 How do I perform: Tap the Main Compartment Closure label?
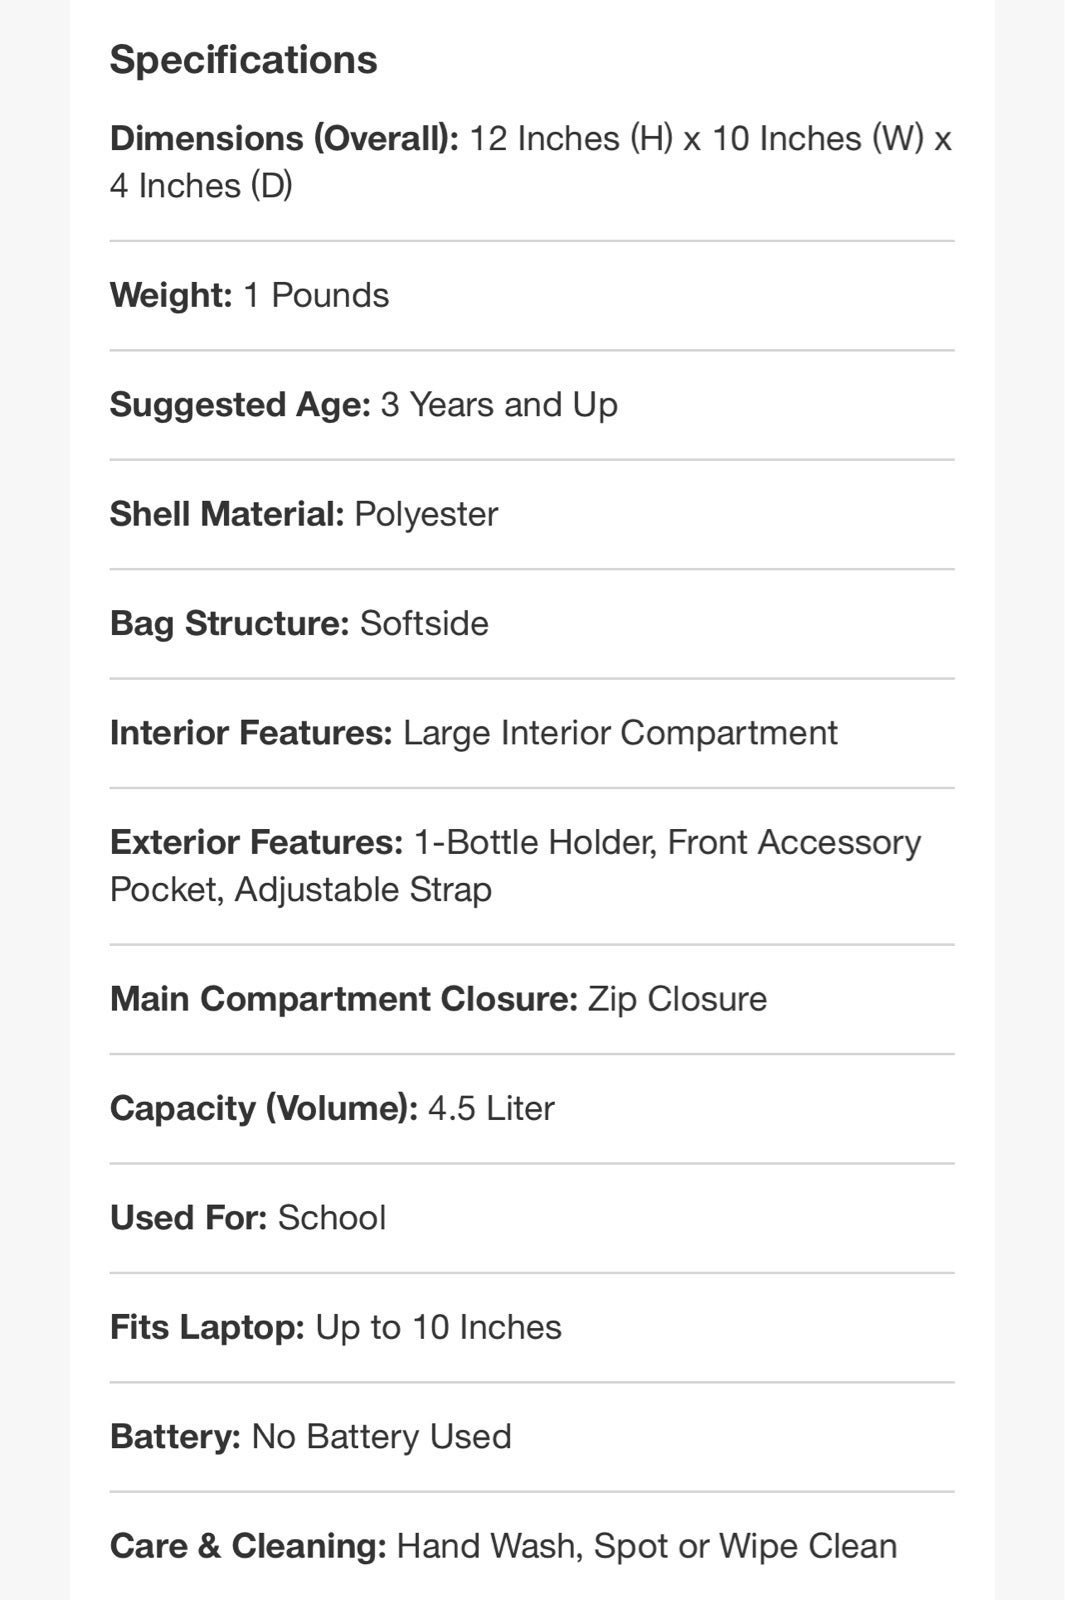[x=344, y=998]
